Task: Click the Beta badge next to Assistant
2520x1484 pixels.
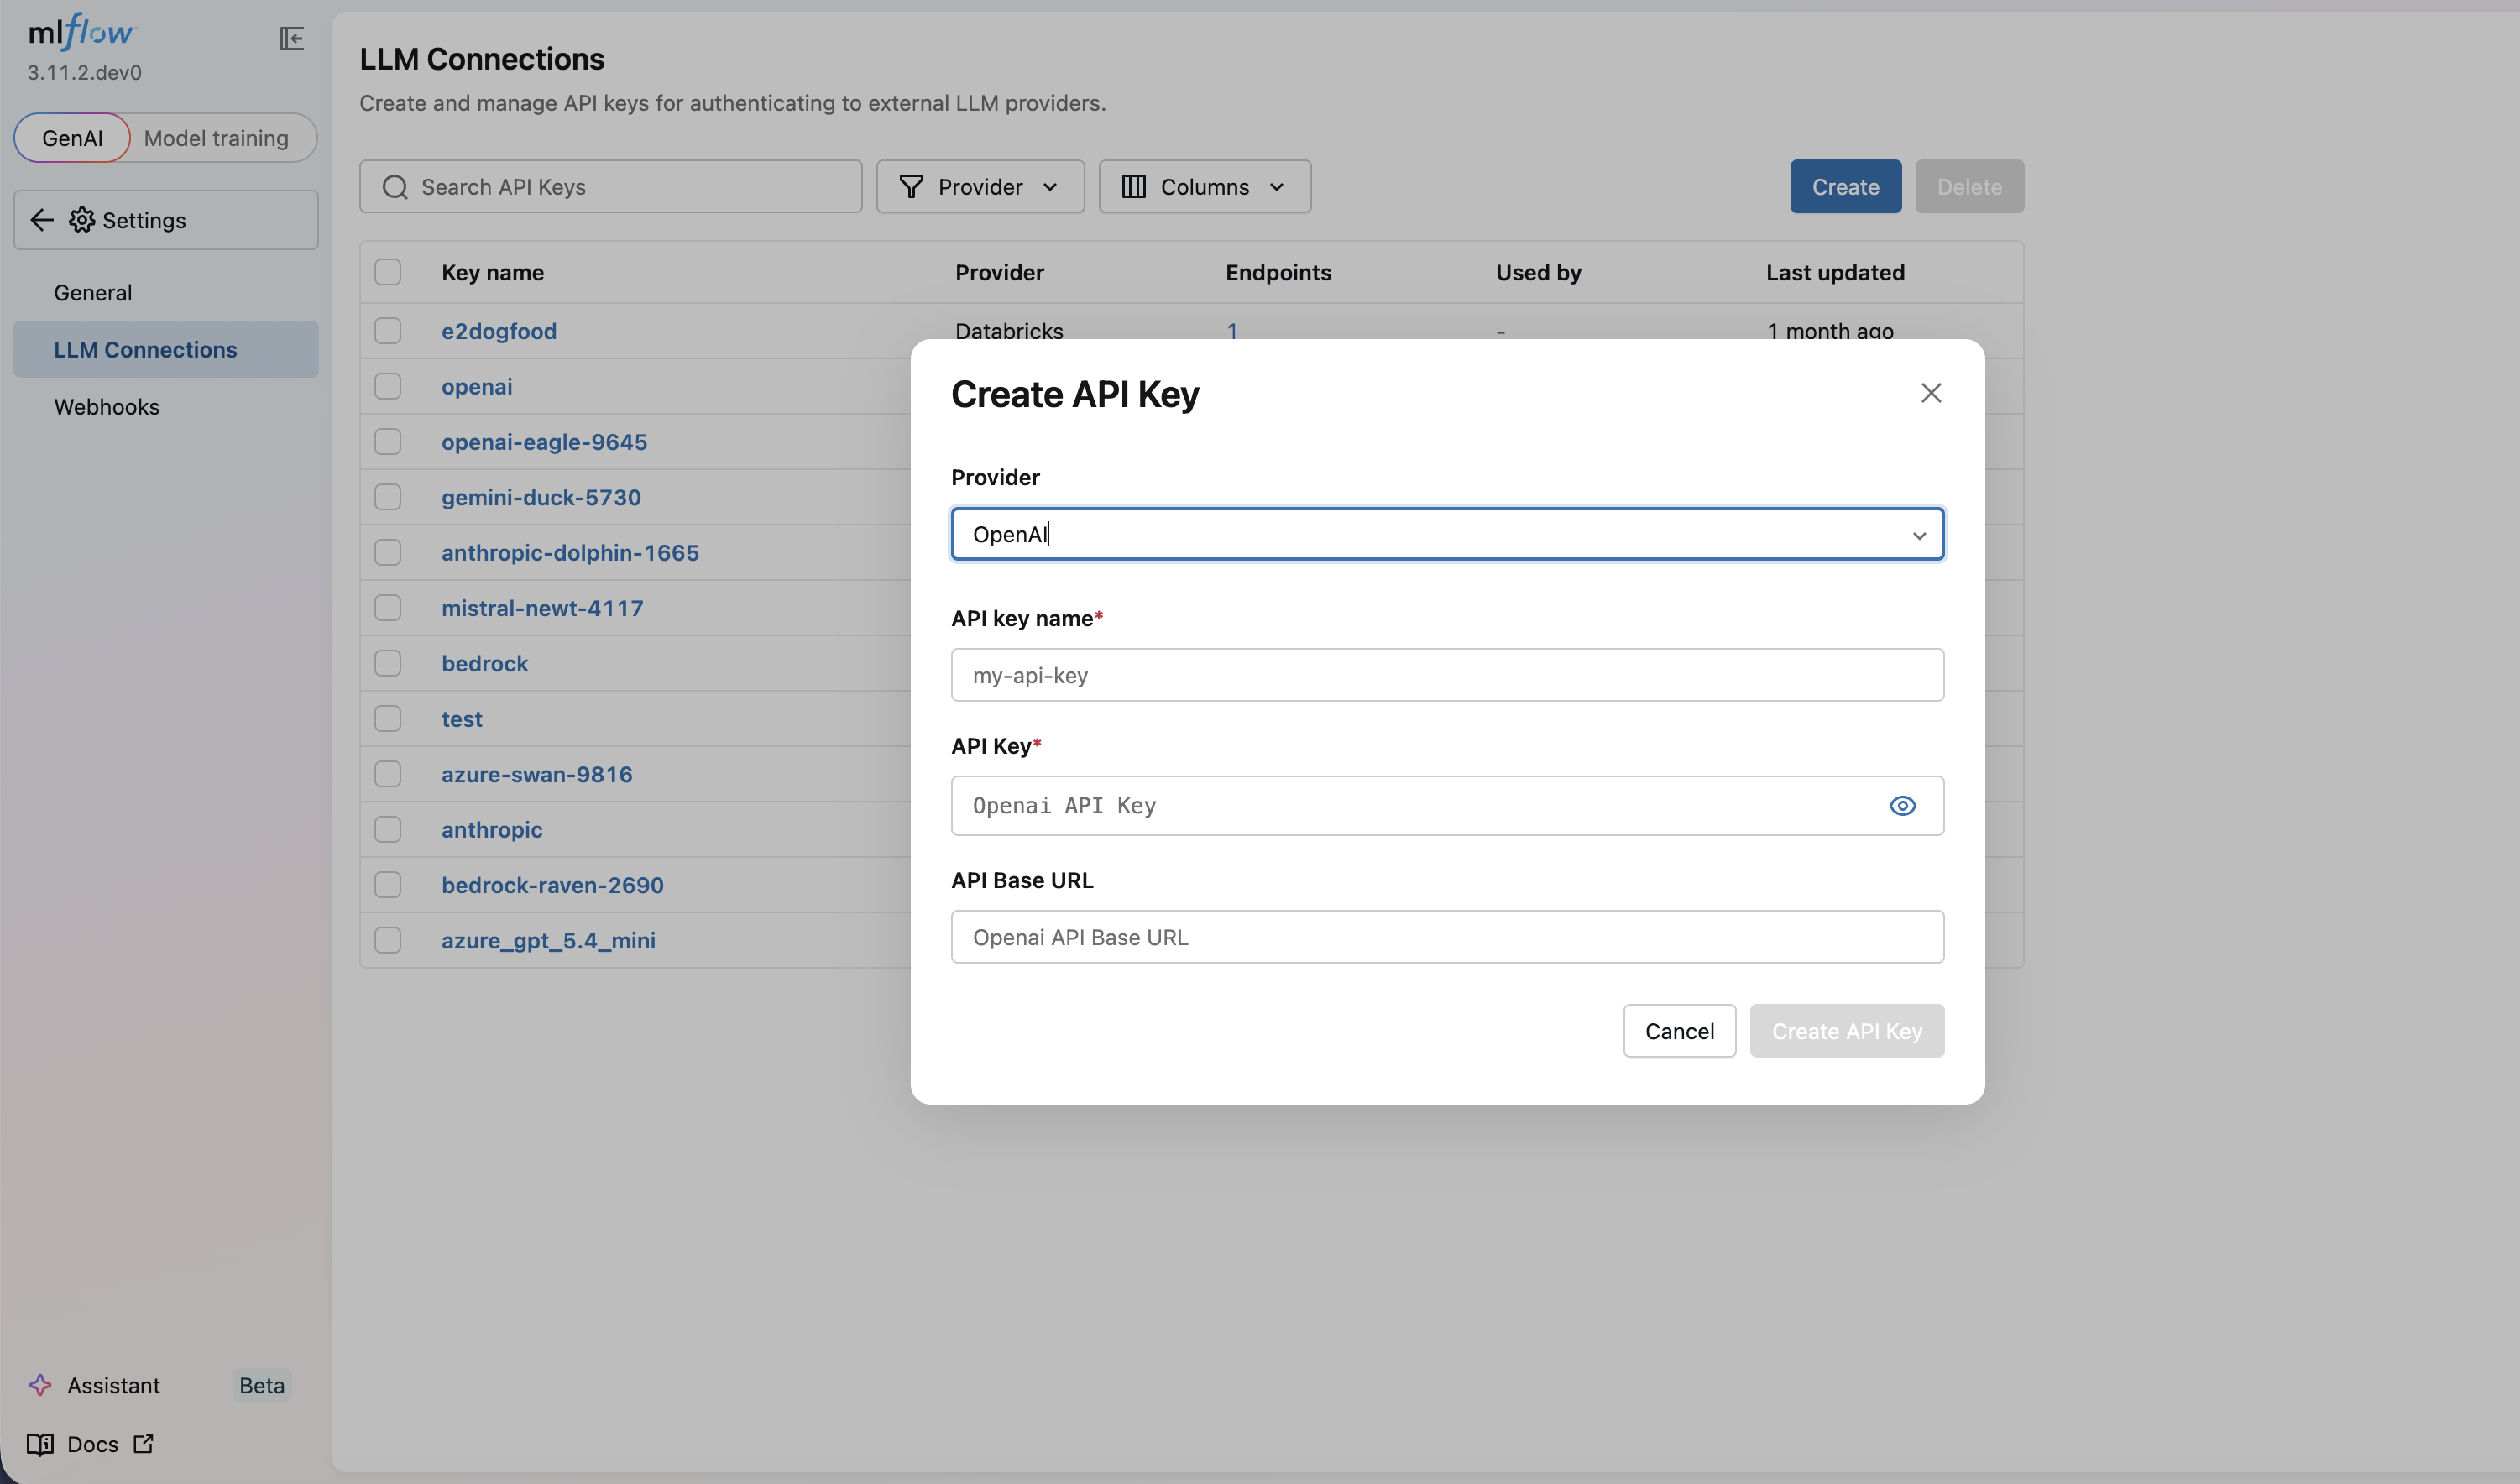Action: [x=262, y=1386]
